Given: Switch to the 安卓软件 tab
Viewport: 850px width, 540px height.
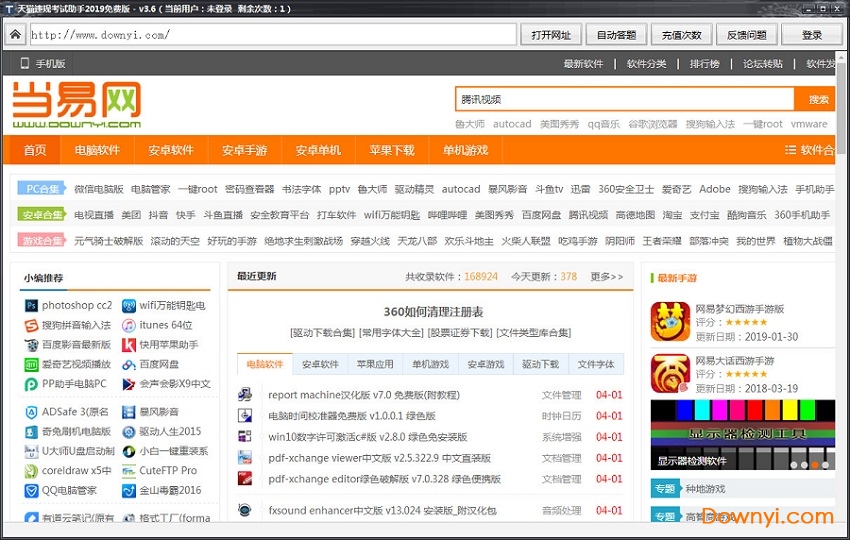Looking at the screenshot, I should point(320,364).
